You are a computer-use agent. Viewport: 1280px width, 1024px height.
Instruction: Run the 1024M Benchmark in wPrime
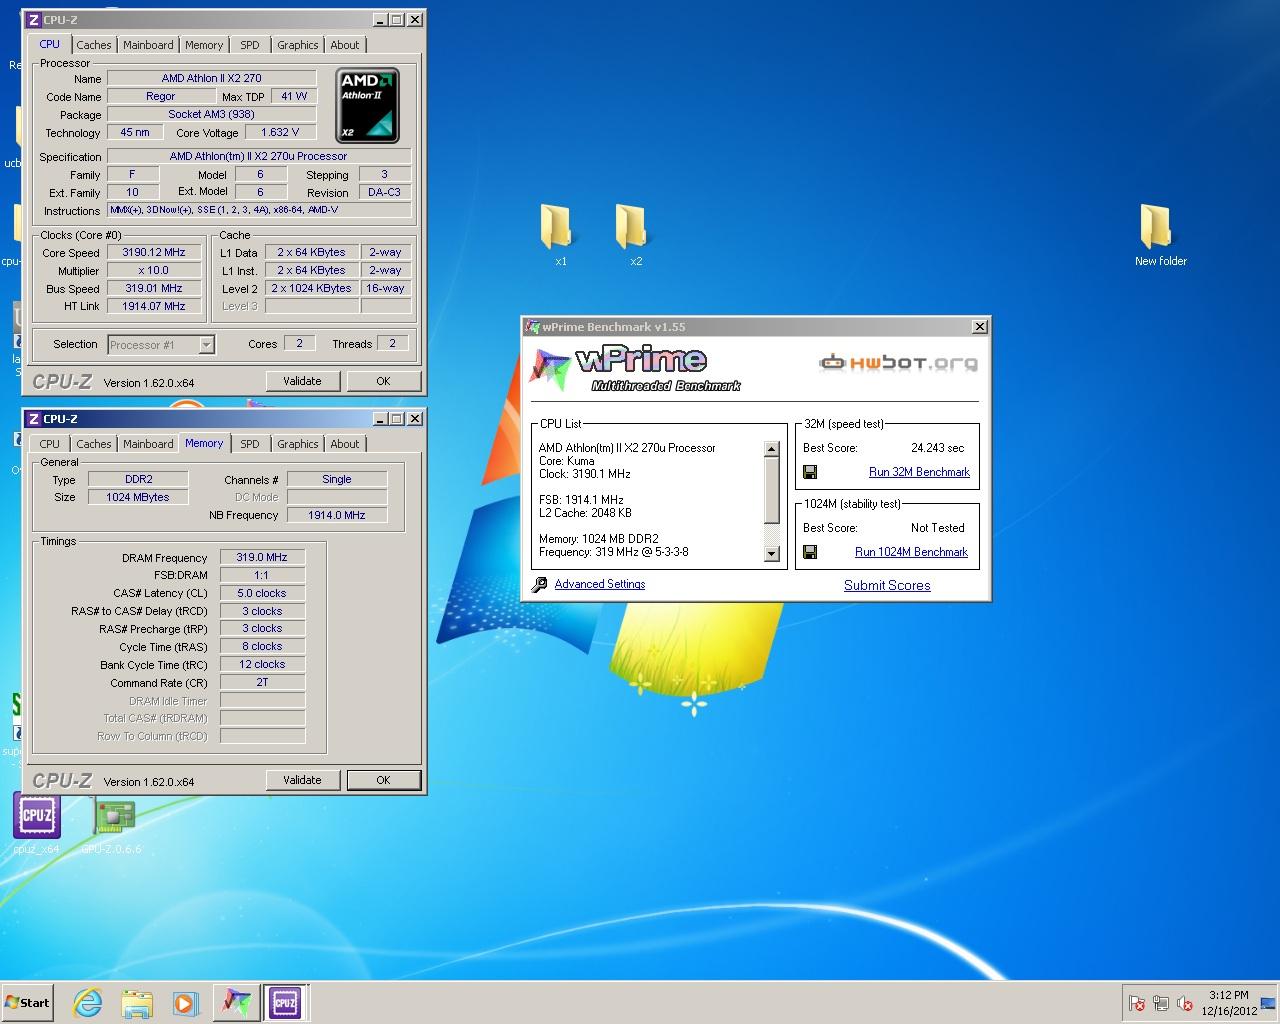coord(911,552)
